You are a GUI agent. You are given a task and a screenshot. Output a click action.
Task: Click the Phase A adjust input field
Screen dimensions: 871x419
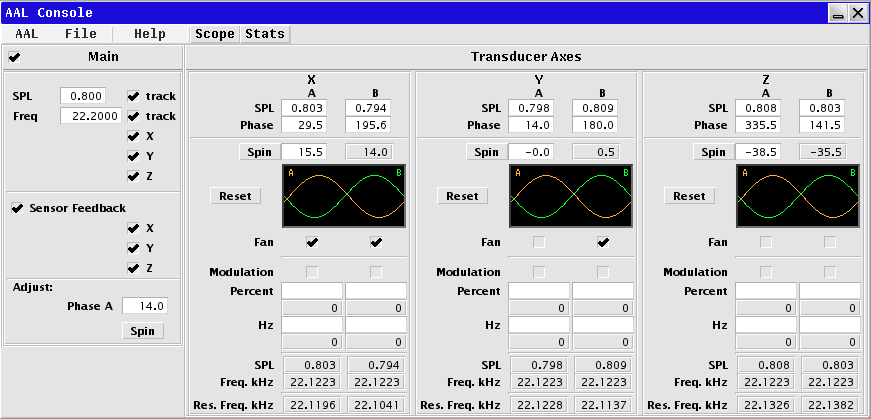(145, 306)
